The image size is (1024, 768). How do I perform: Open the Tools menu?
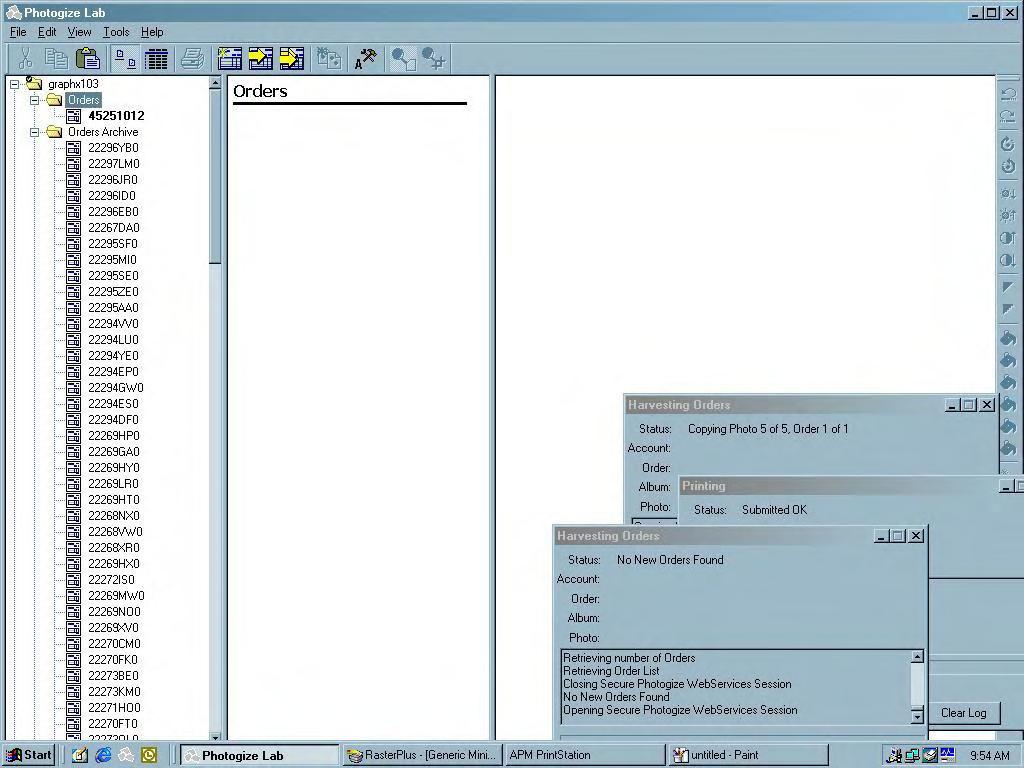(116, 32)
